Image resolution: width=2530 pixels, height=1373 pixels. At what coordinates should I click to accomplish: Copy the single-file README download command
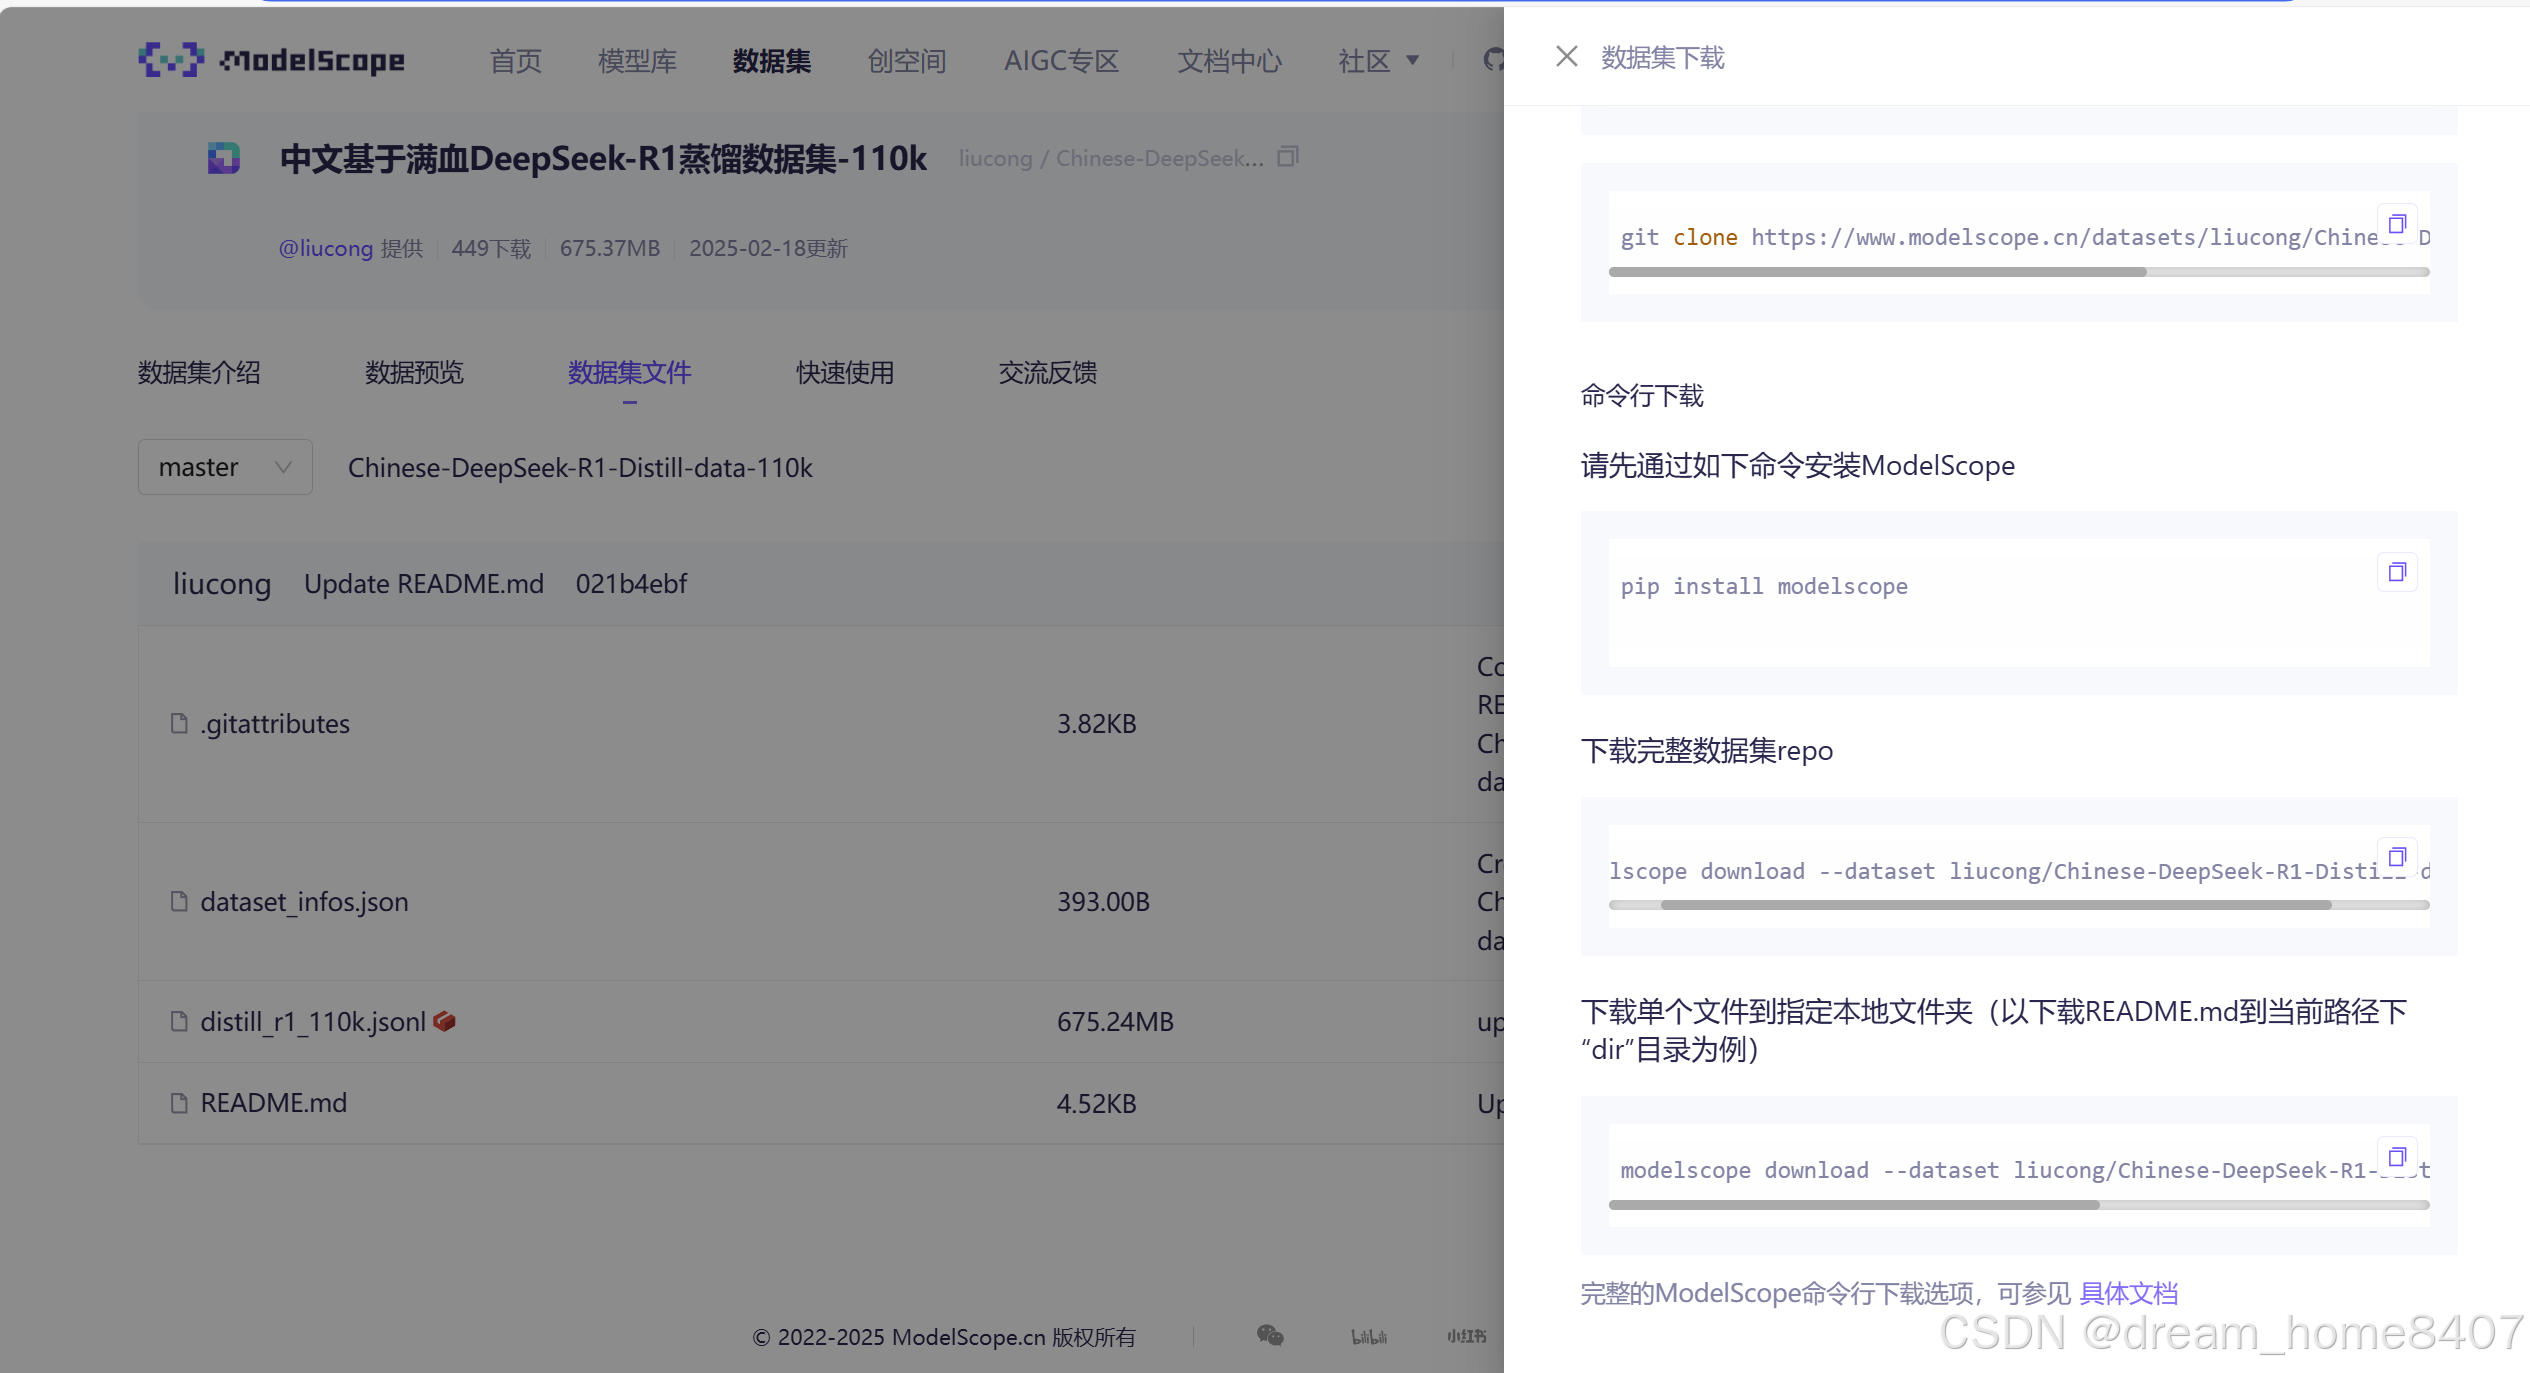pos(2396,1157)
